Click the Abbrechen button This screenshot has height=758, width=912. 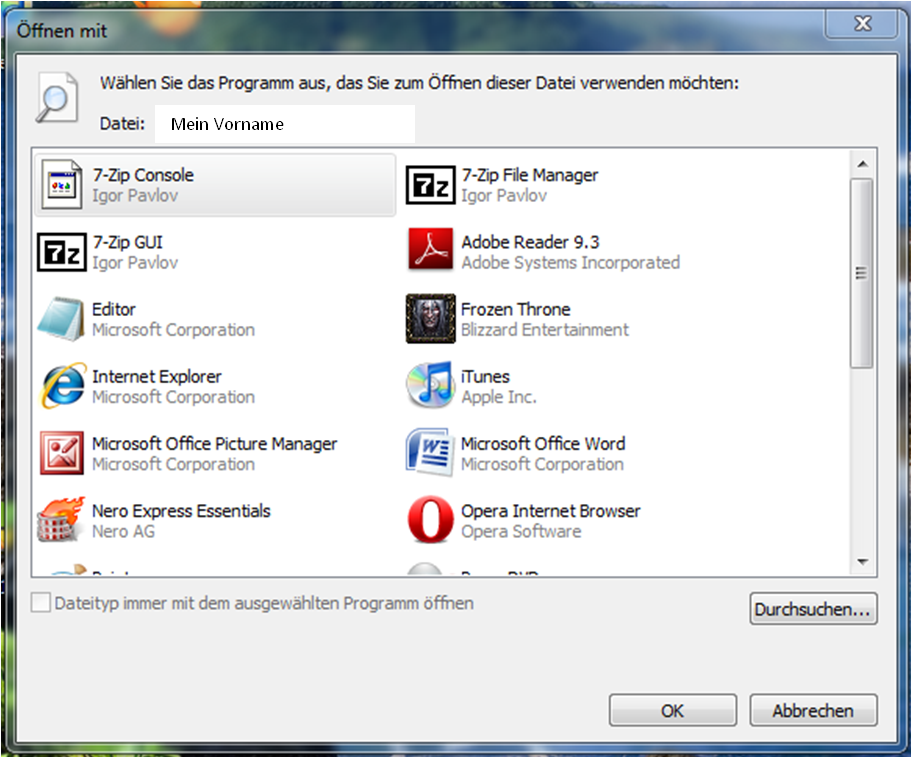click(x=813, y=710)
